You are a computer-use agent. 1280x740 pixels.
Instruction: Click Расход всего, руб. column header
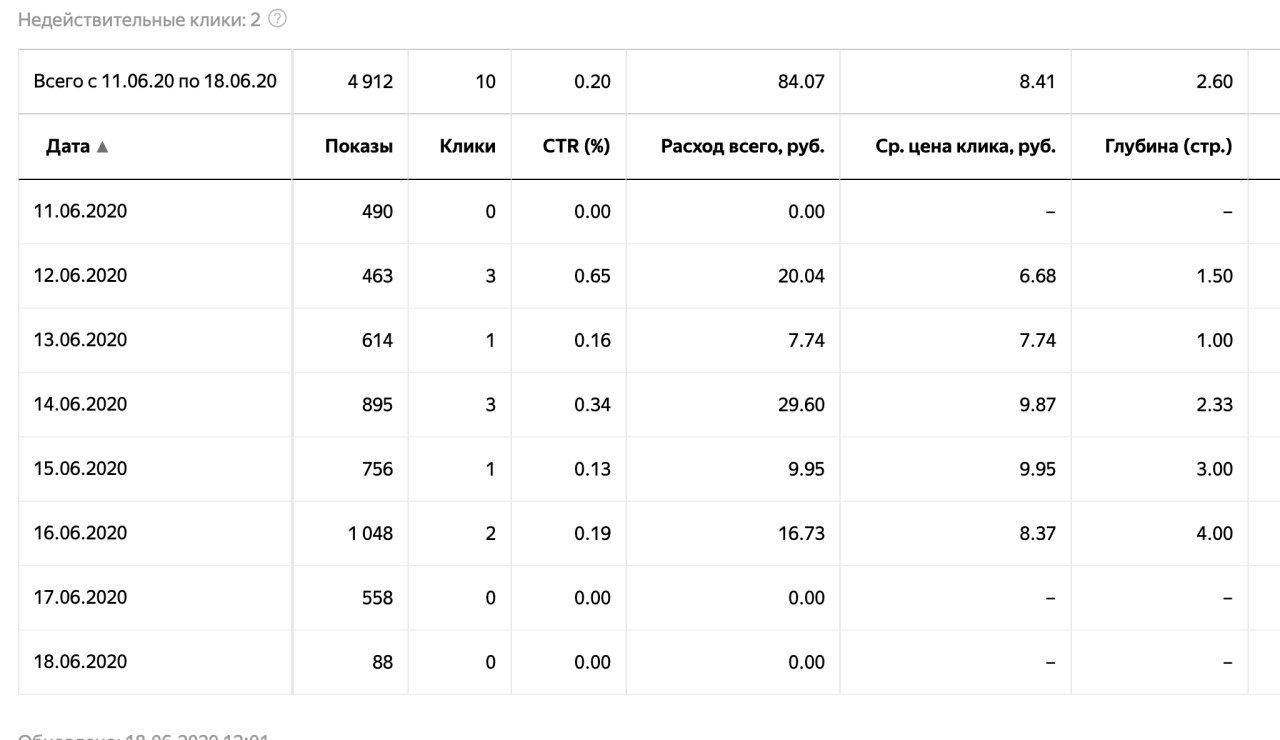point(743,146)
